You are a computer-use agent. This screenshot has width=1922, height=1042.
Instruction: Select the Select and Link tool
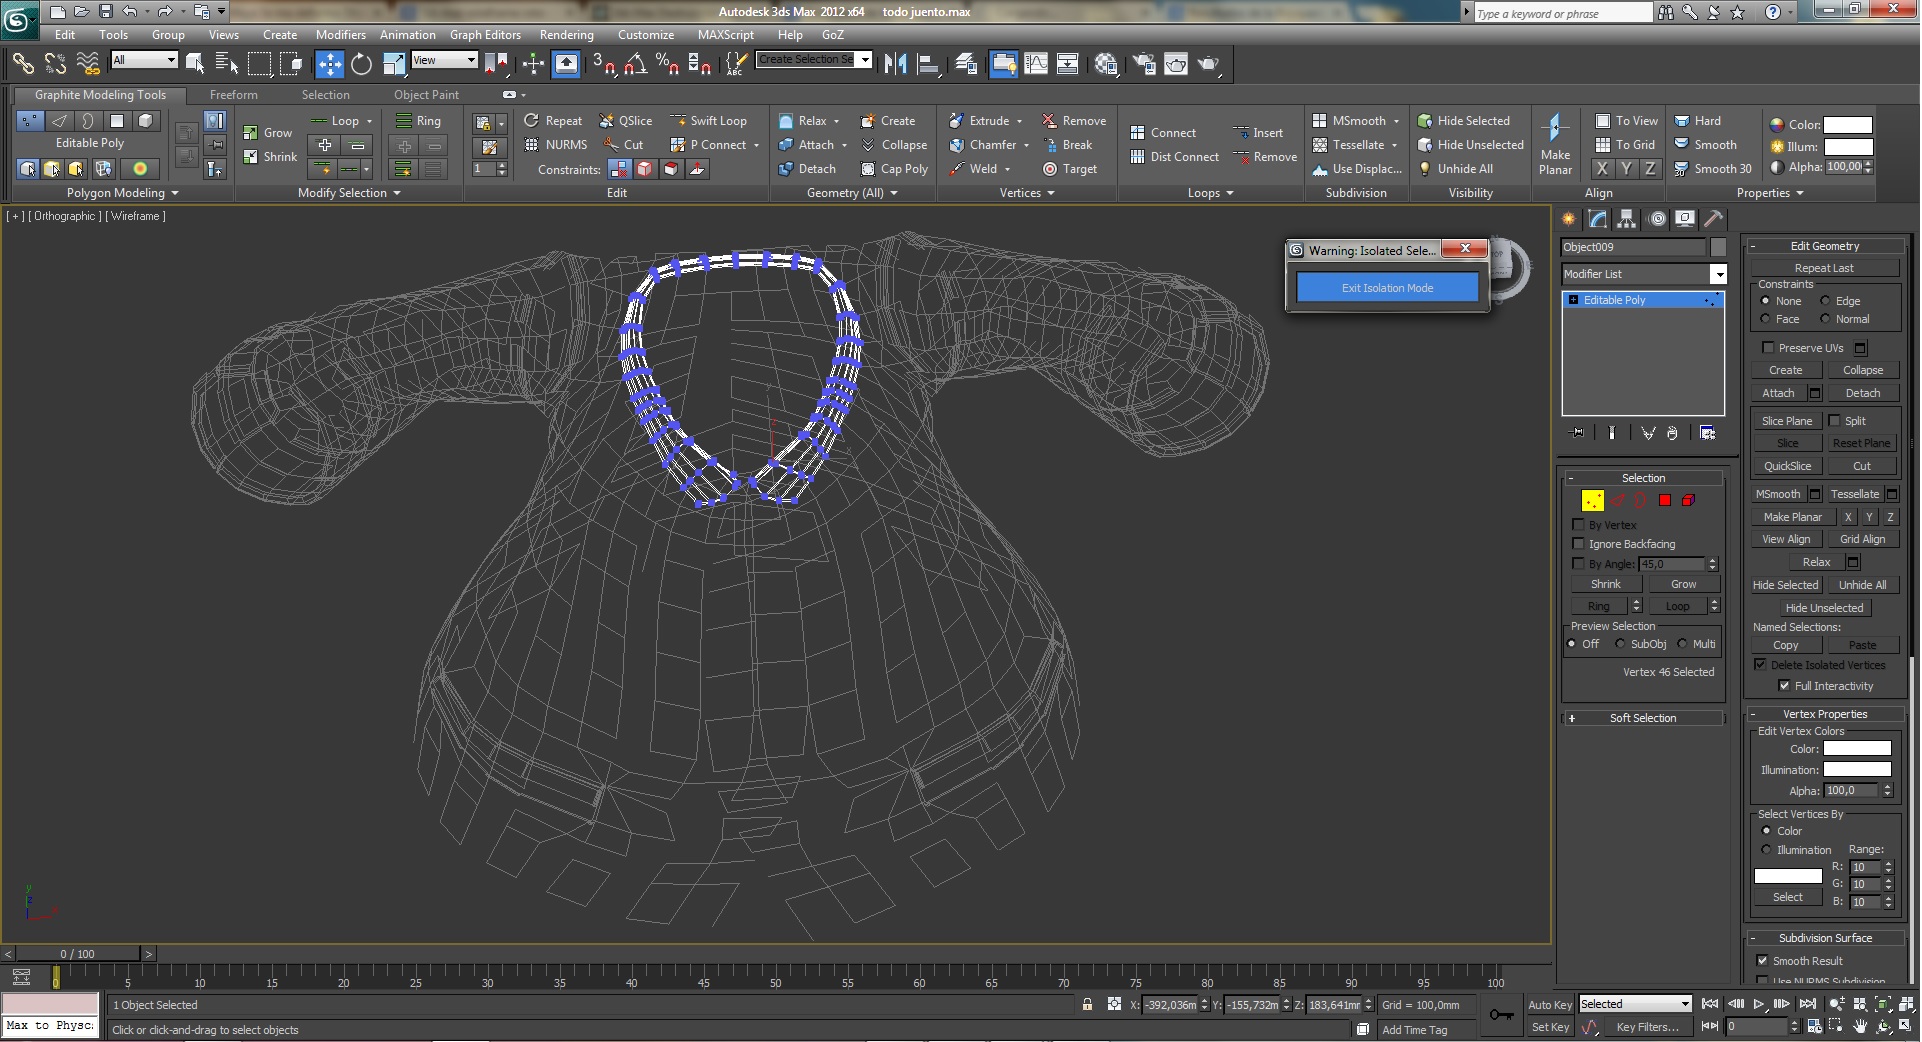[22, 64]
